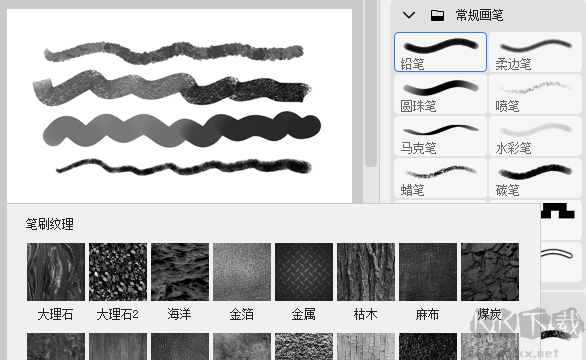Pick the 碳笔 charcoal brush
The height and width of the screenshot is (360, 586).
click(535, 178)
